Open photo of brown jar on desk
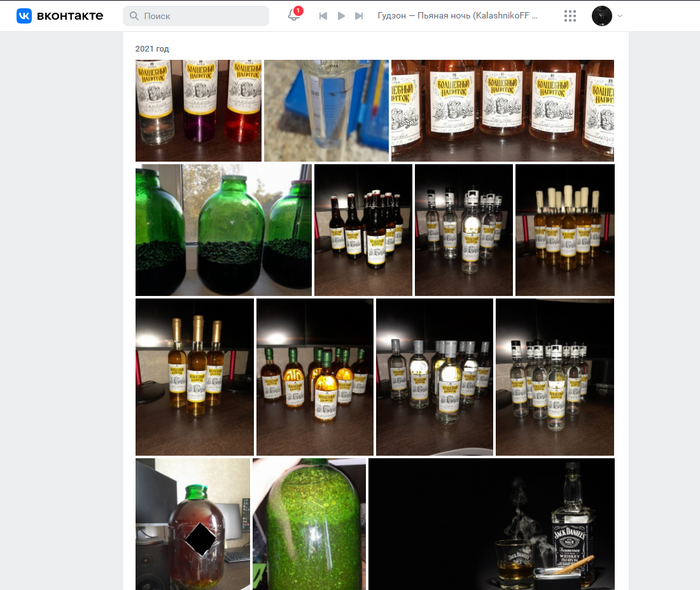This screenshot has height=590, width=700. pyautogui.click(x=193, y=524)
